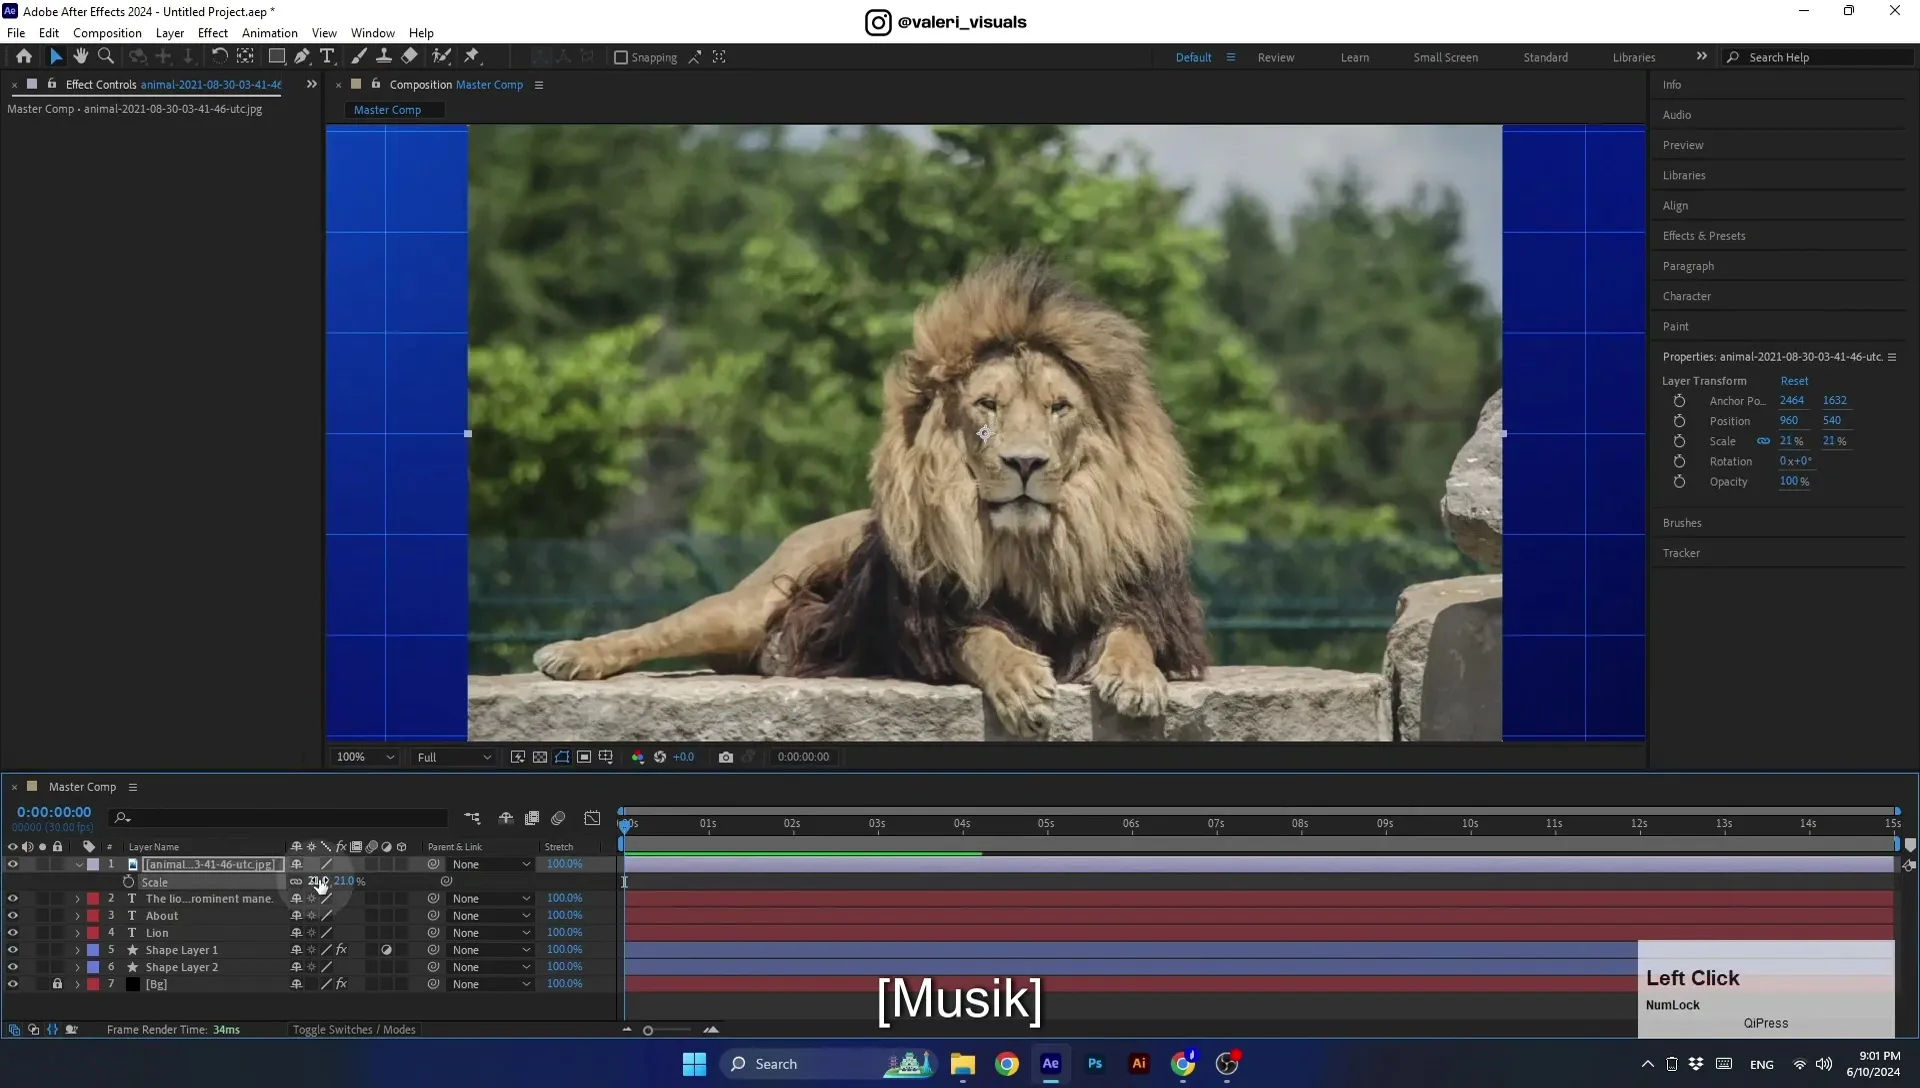This screenshot has height=1088, width=1920.
Task: Enable Motion Blur for timeline
Action: pos(558,818)
